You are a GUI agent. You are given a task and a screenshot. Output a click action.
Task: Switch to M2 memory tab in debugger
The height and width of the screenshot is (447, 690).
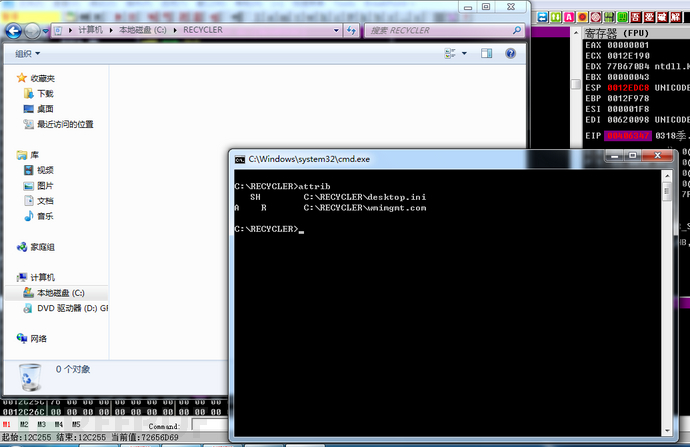[x=26, y=425]
